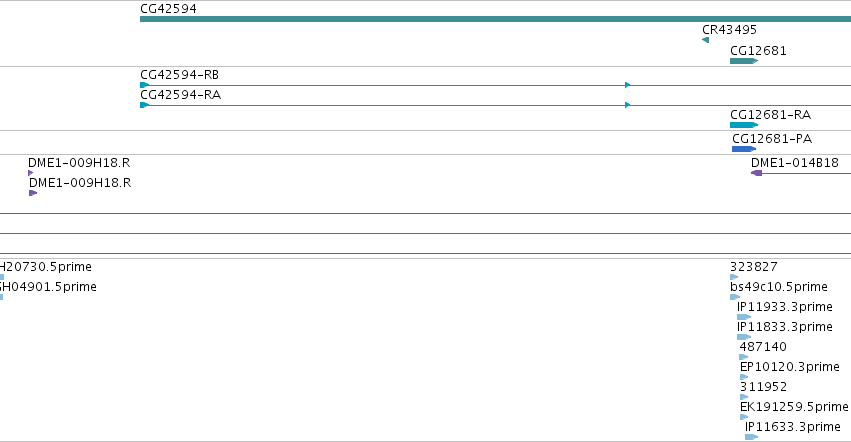Click the EP10120.3prime EST label
The height and width of the screenshot is (442, 851).
click(x=790, y=367)
